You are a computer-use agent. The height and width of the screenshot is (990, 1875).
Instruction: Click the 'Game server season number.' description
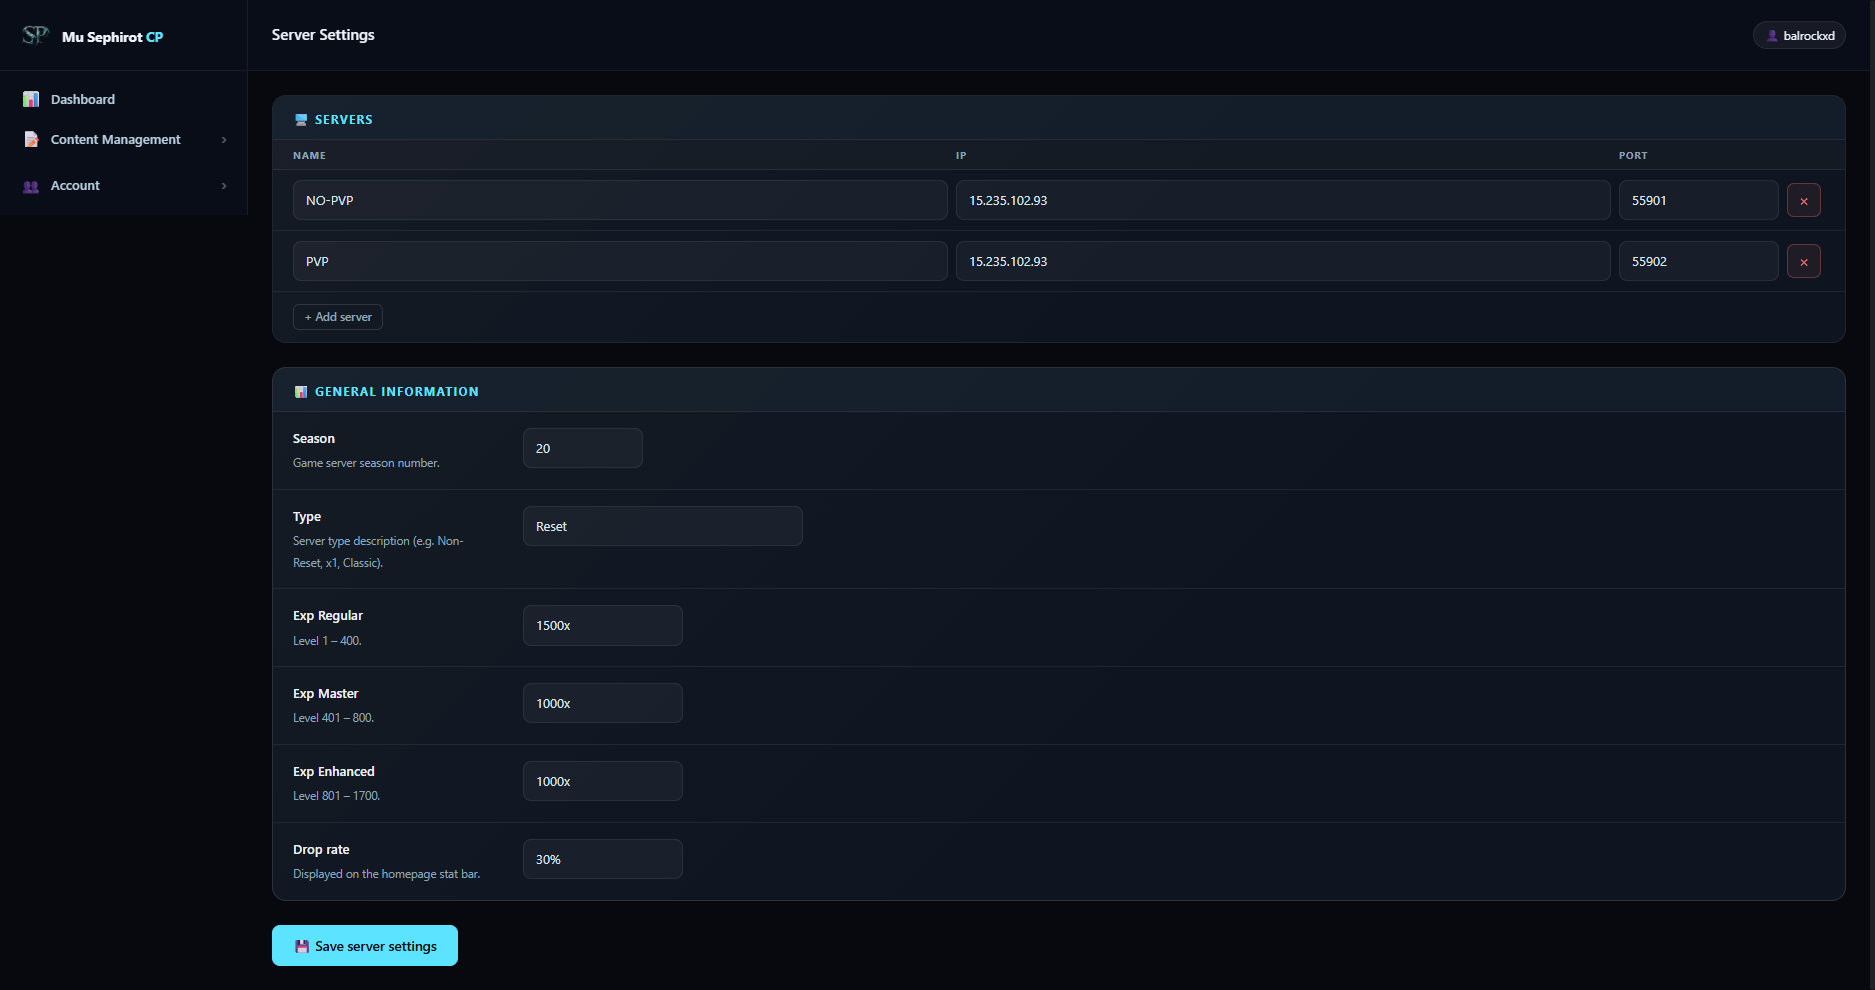[x=366, y=463]
